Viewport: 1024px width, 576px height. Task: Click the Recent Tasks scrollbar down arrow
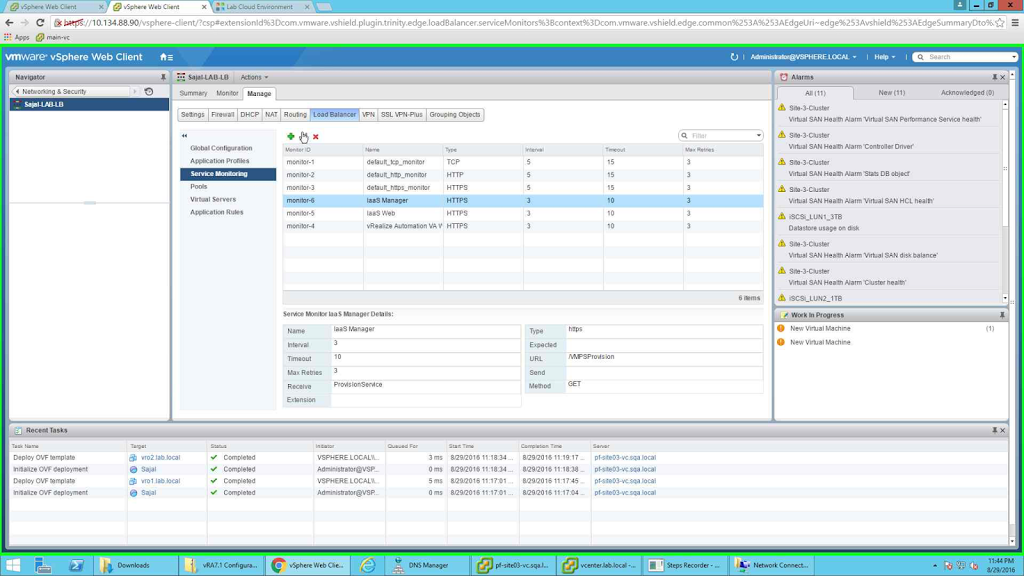coord(1012,541)
